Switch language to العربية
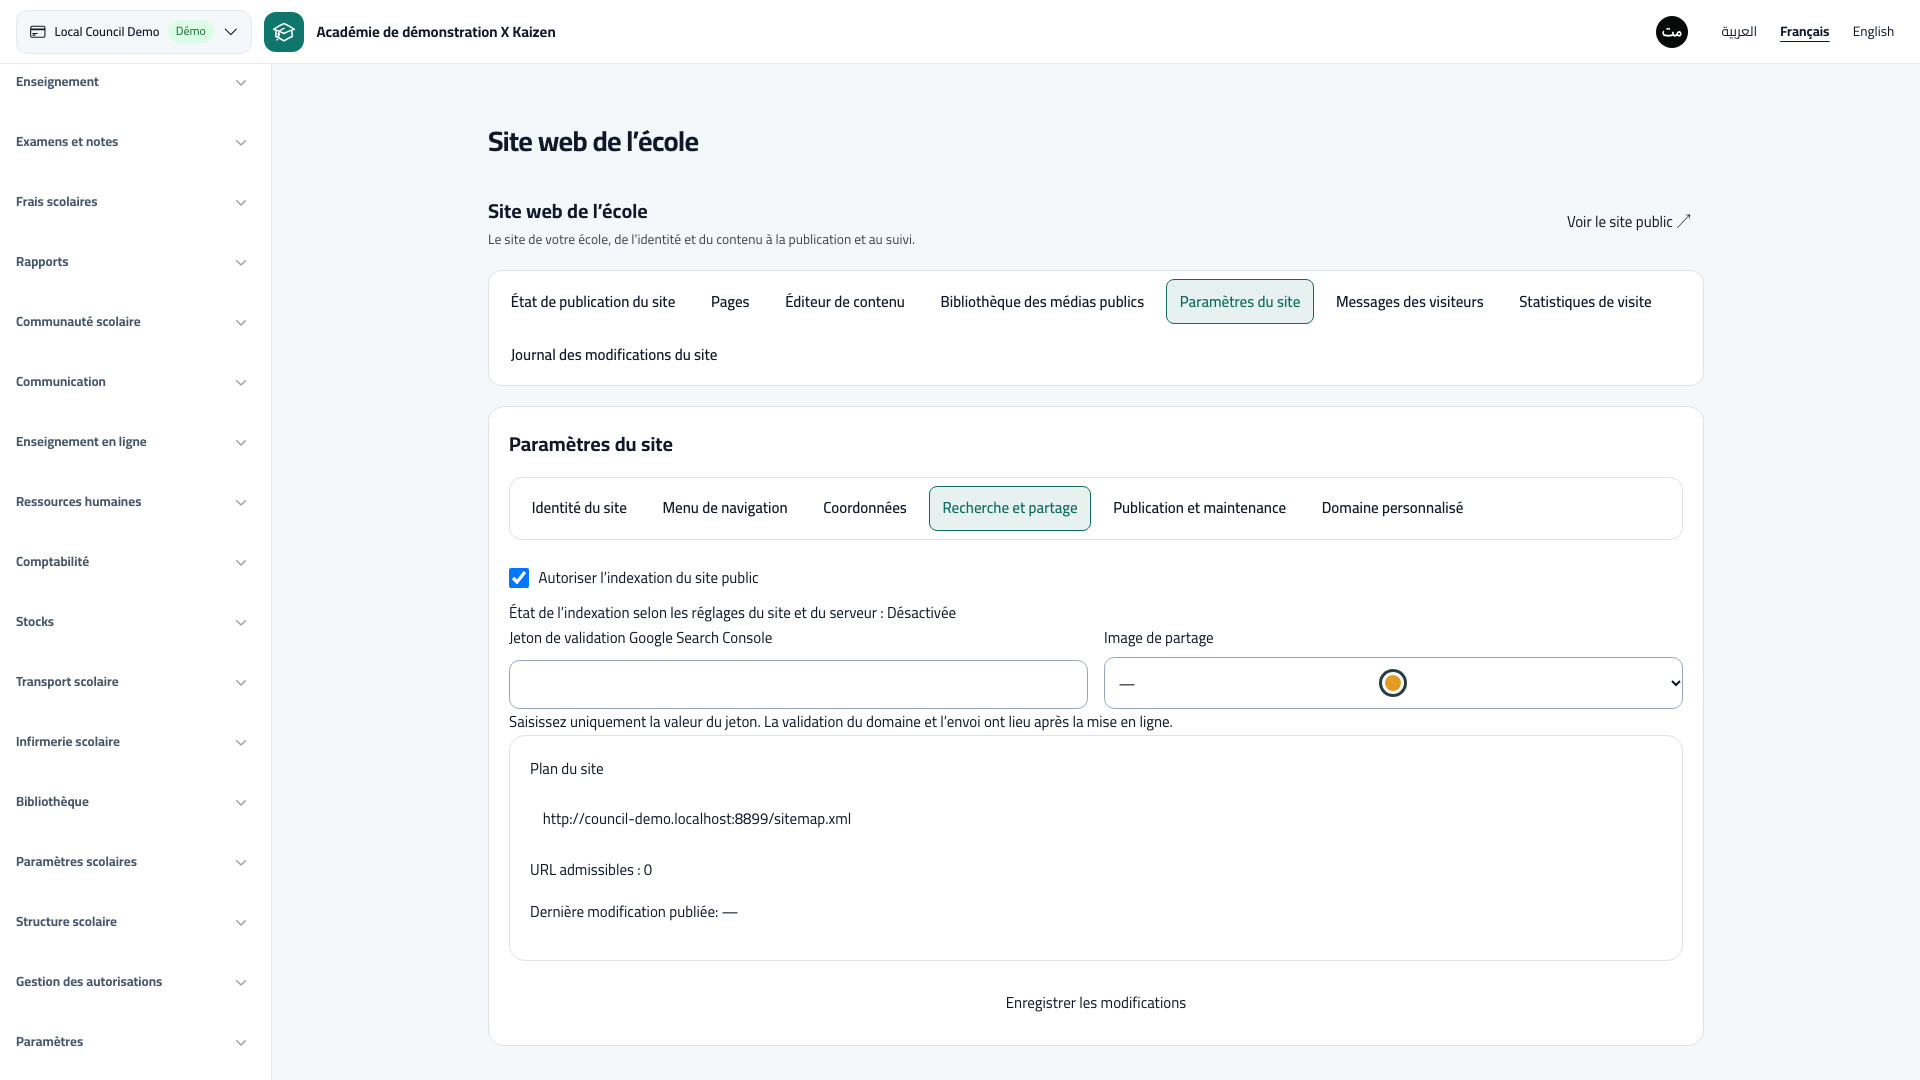The image size is (1920, 1080). pyautogui.click(x=1739, y=32)
